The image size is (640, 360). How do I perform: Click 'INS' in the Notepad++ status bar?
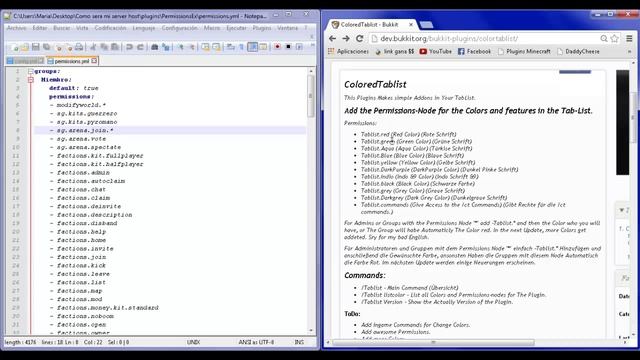tap(299, 342)
